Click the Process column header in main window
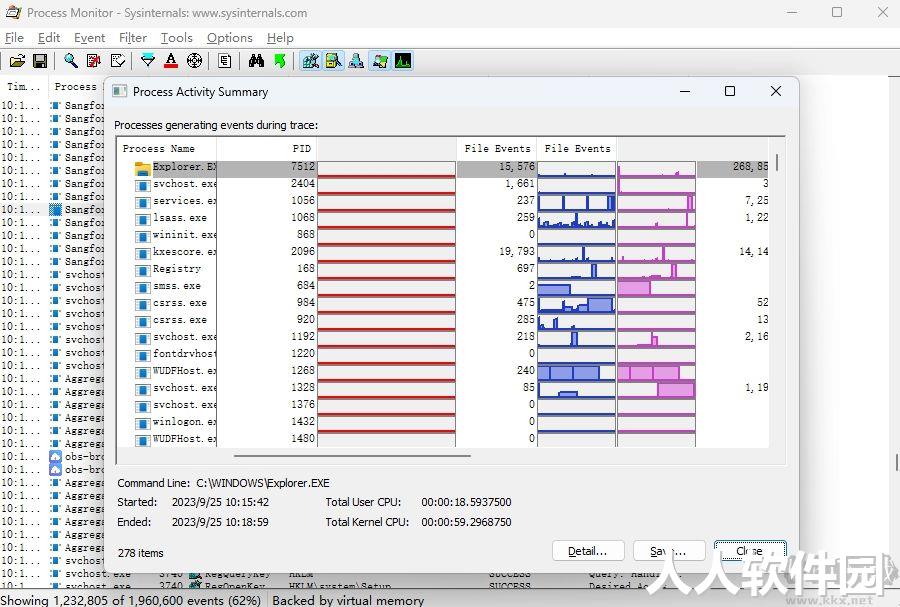Screen dimensions: 900x607 [75, 87]
